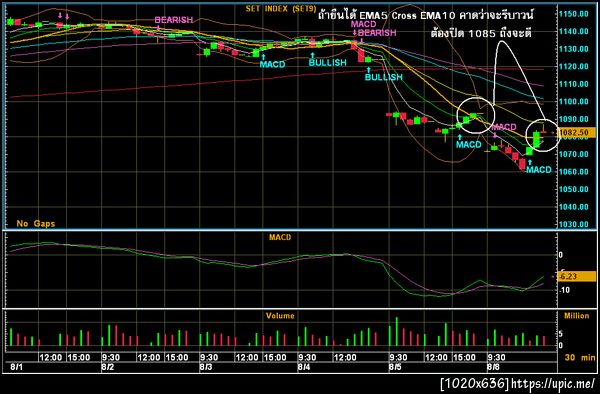Click the Thai note mentioning EMA5 Cross EMA10

coord(426,16)
